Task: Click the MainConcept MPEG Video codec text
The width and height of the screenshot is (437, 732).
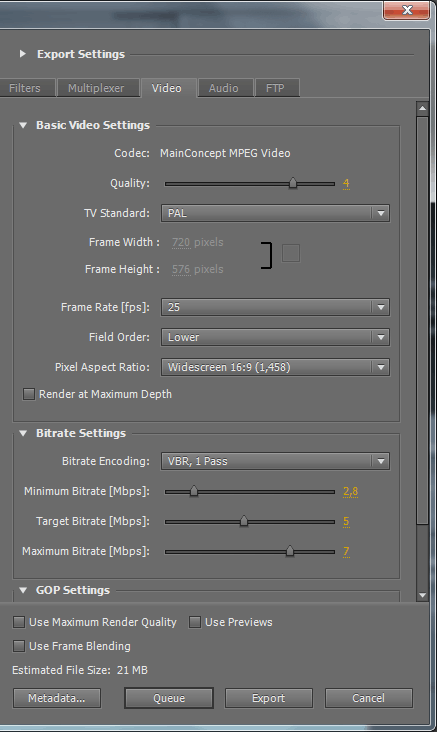Action: pyautogui.click(x=225, y=153)
